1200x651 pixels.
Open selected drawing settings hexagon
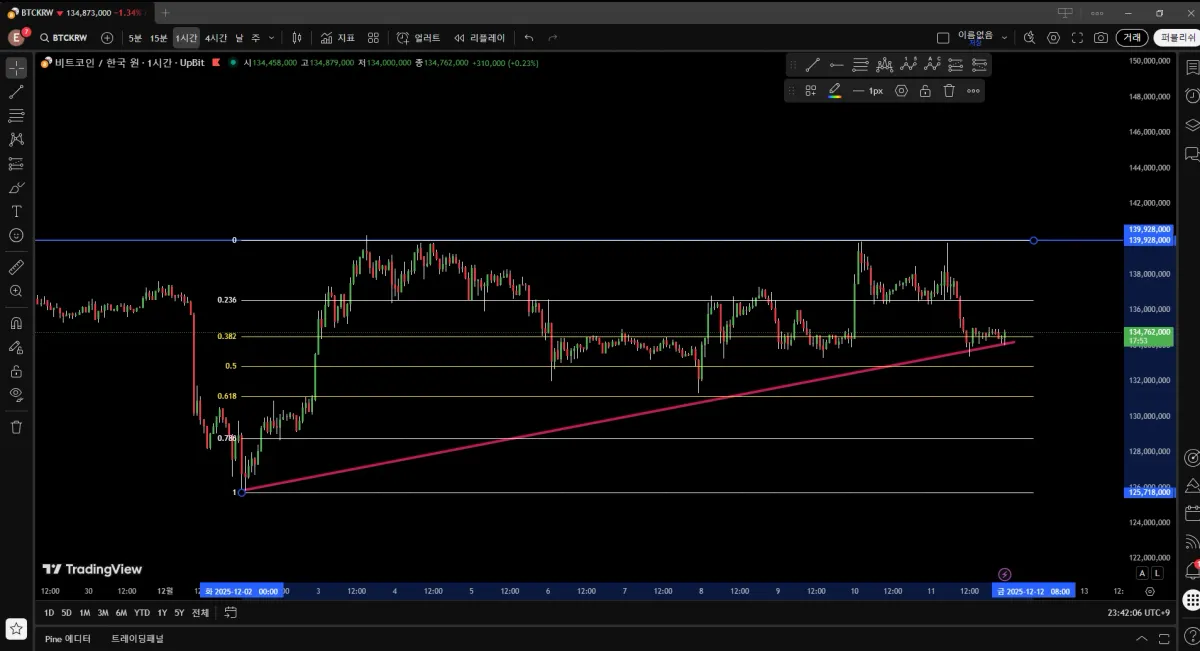pyautogui.click(x=901, y=91)
